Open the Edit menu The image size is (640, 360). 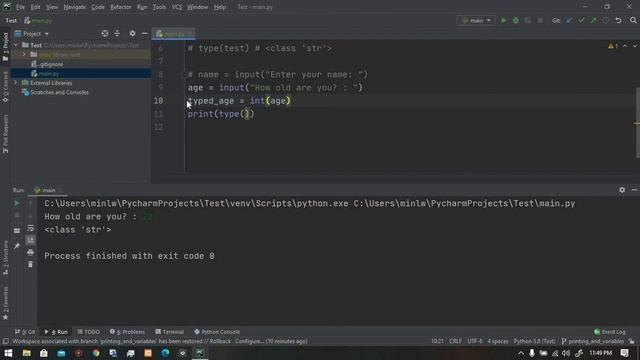click(x=36, y=7)
